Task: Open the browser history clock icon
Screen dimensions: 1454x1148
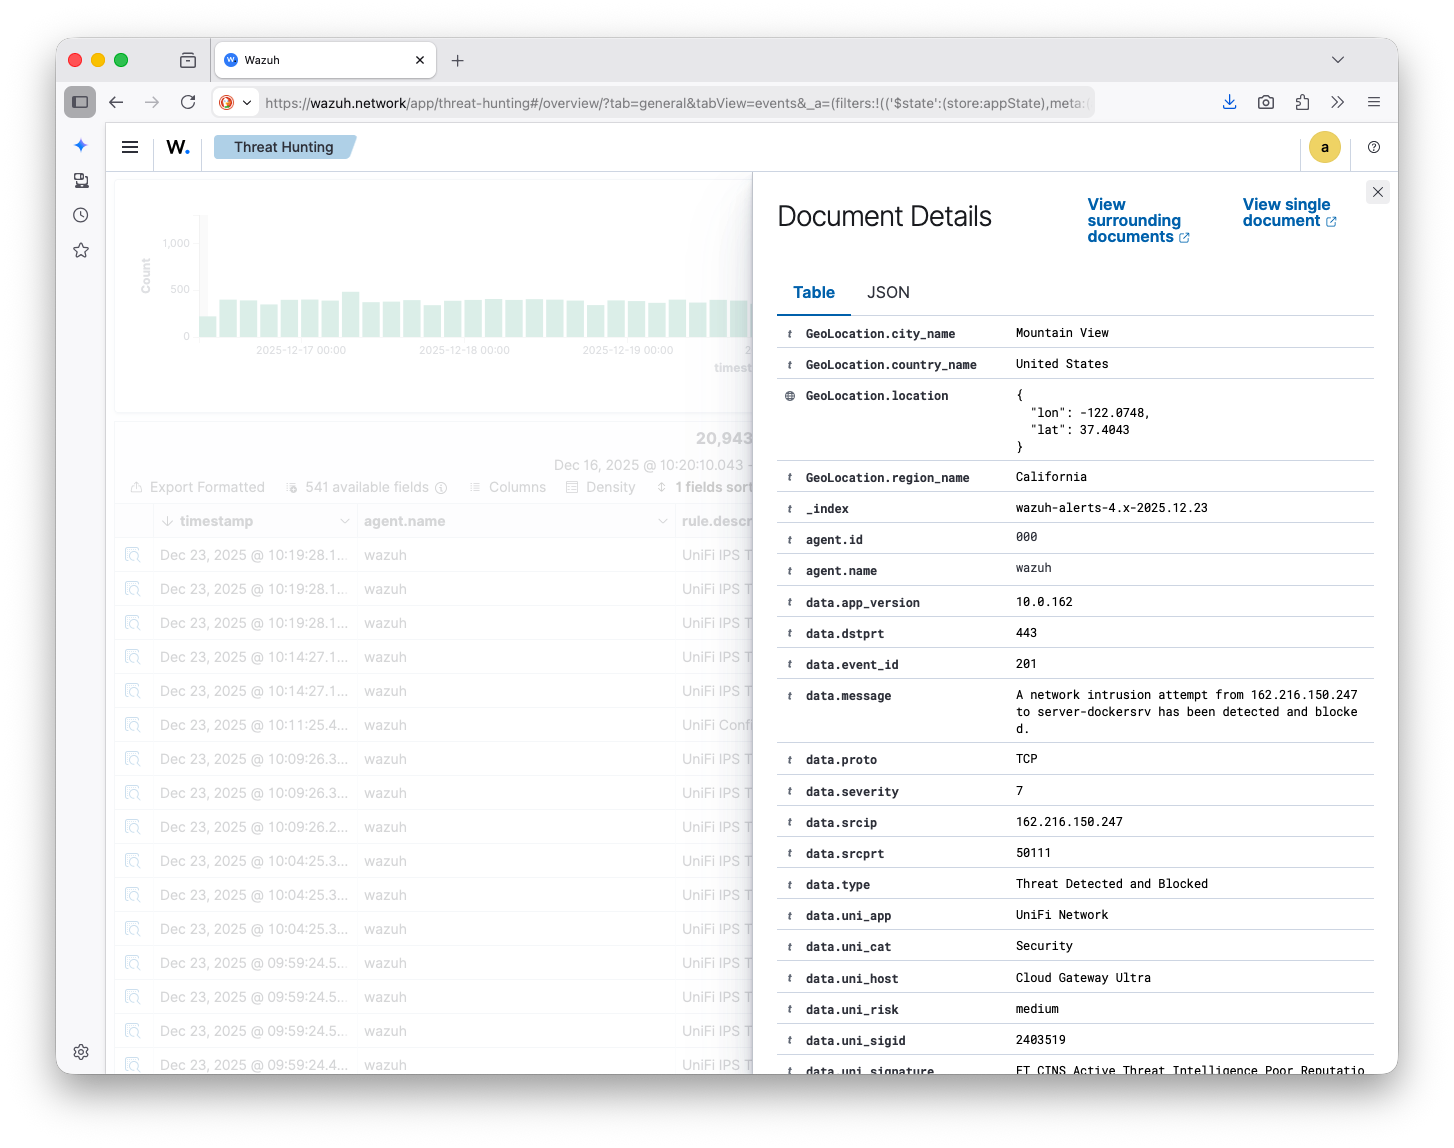Action: point(81,215)
